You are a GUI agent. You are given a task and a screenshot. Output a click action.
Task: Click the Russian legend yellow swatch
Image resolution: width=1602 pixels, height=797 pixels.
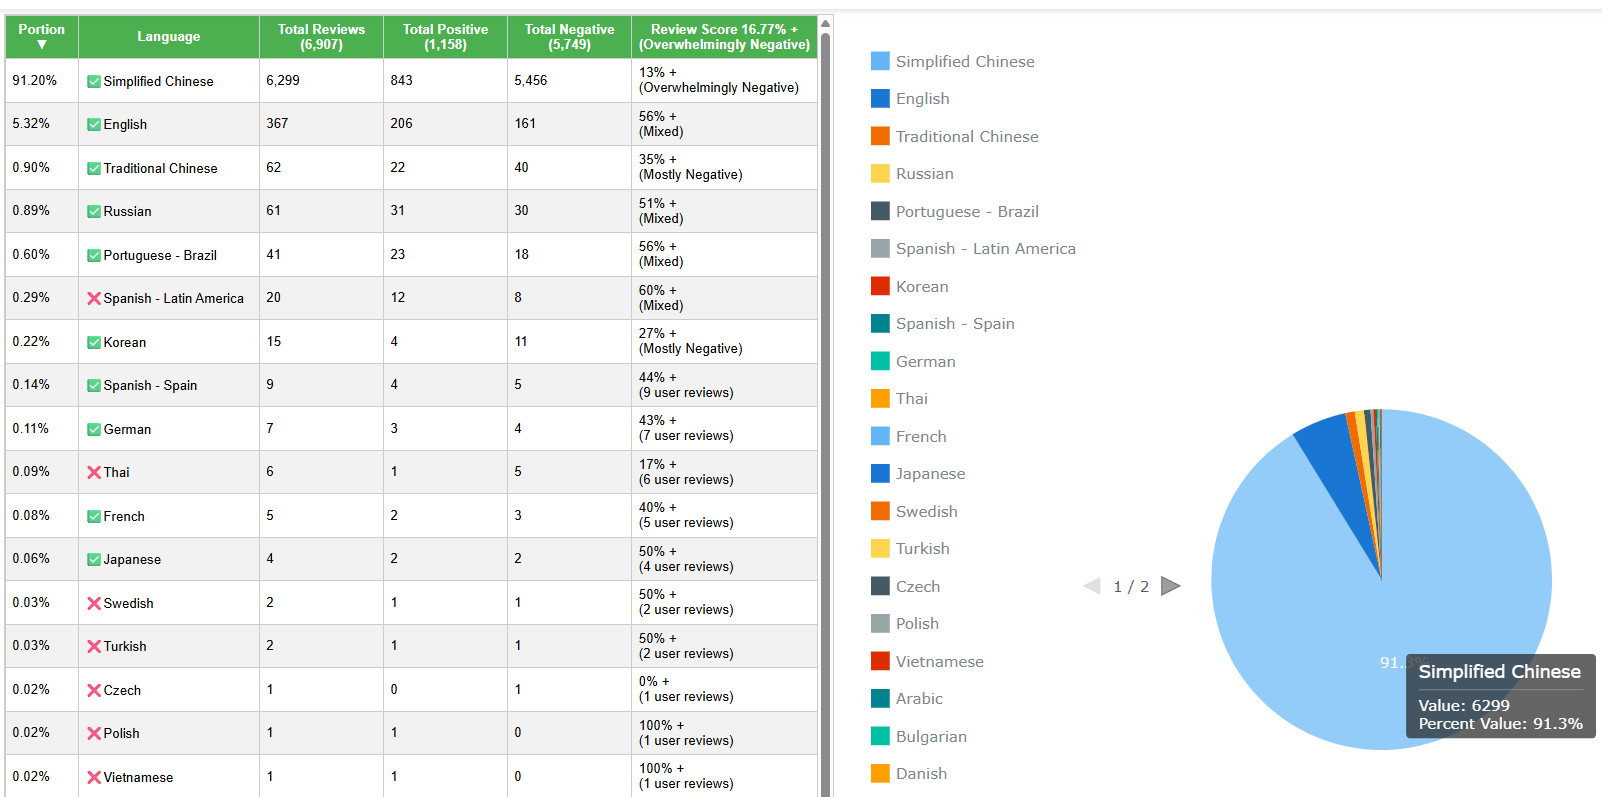point(880,173)
